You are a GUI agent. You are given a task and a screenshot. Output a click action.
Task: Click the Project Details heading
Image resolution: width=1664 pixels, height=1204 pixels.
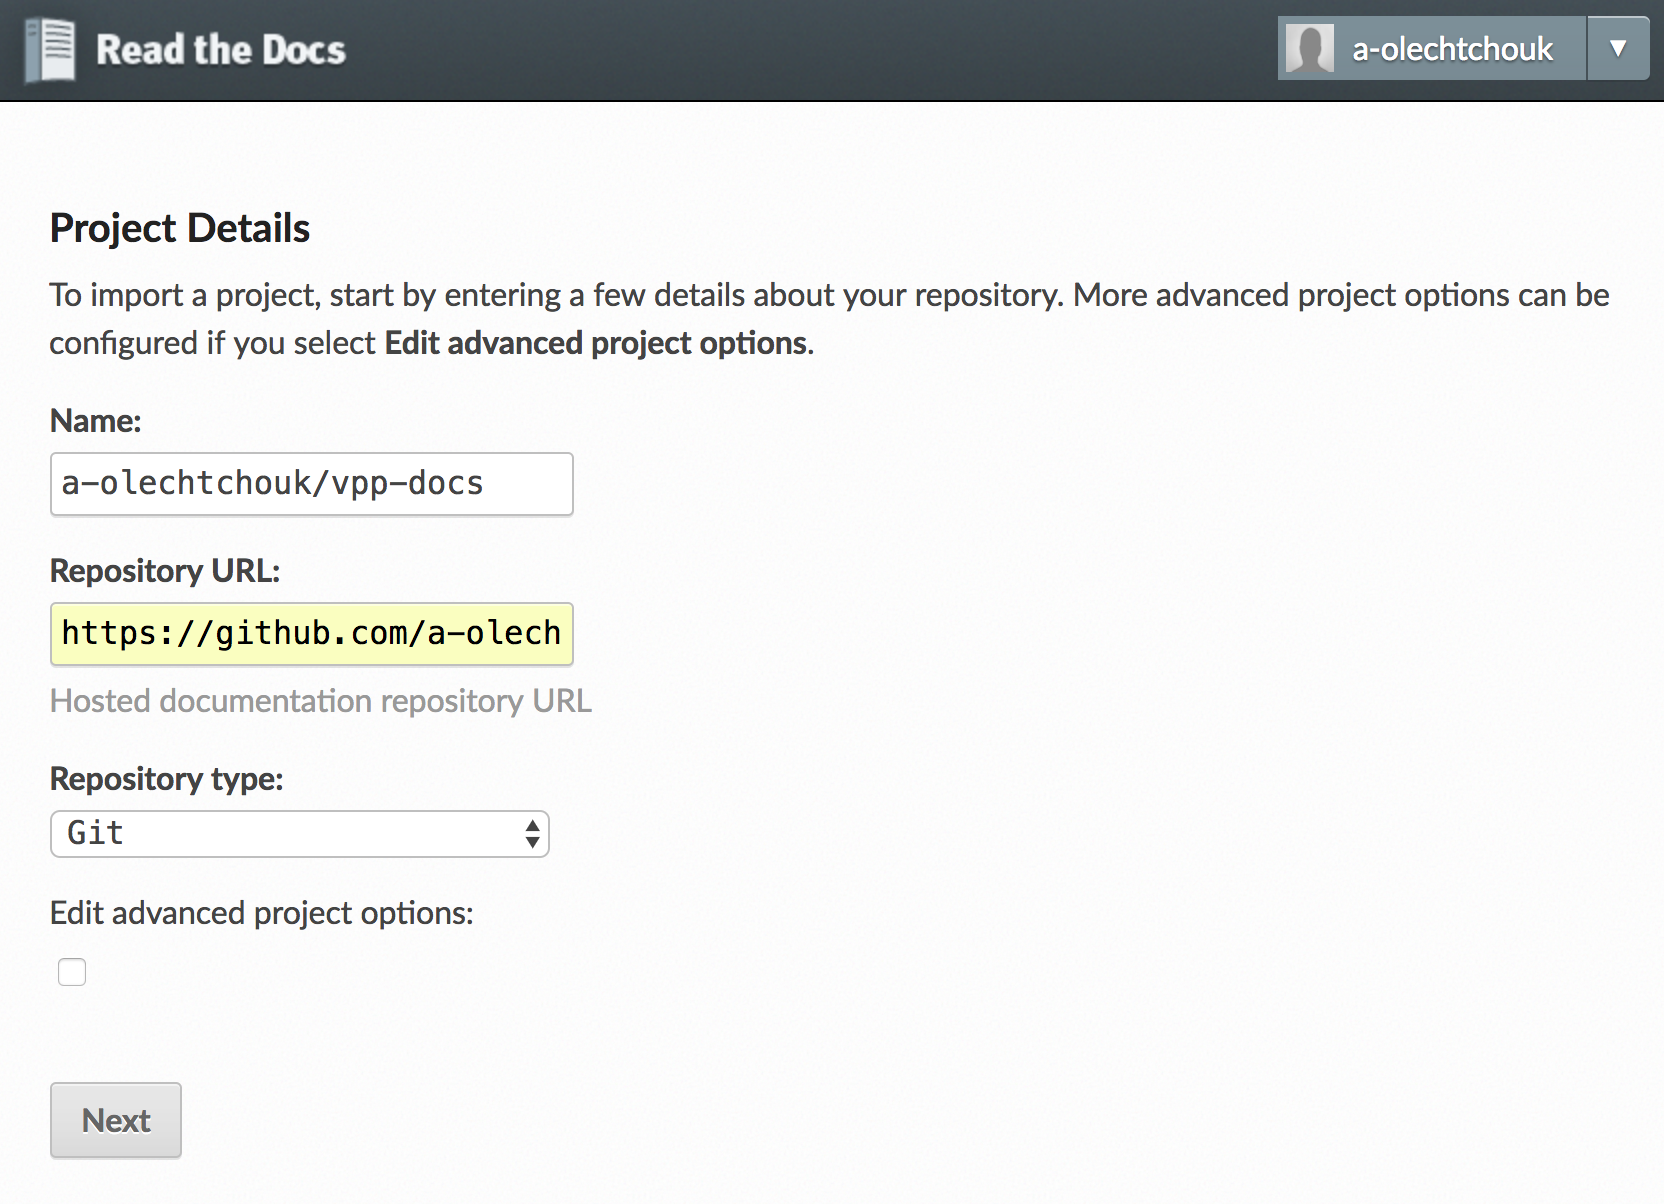pos(180,228)
